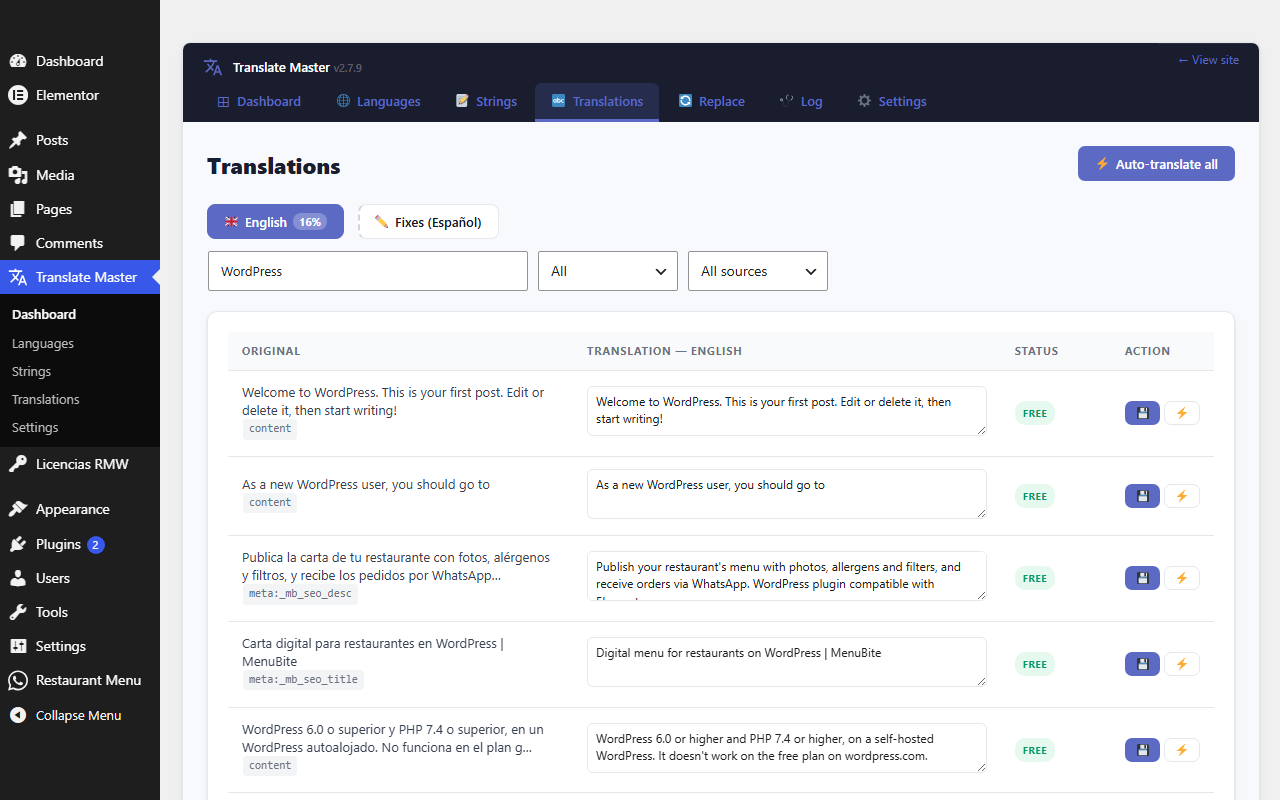Click the Auto-translate all button
1280x800 pixels.
point(1156,164)
